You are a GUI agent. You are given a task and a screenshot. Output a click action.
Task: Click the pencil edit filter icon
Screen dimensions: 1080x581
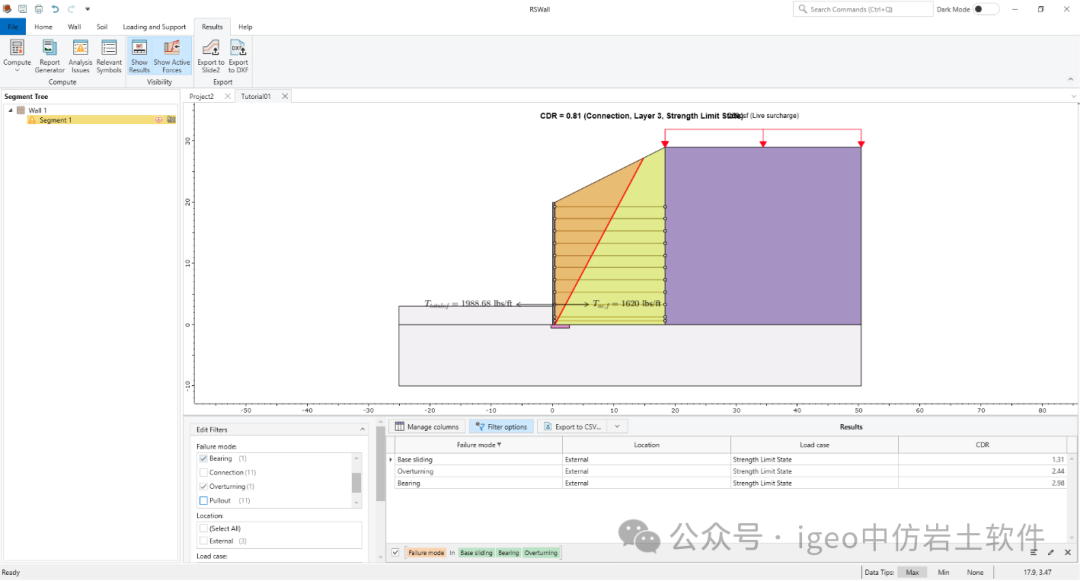pos(1051,552)
